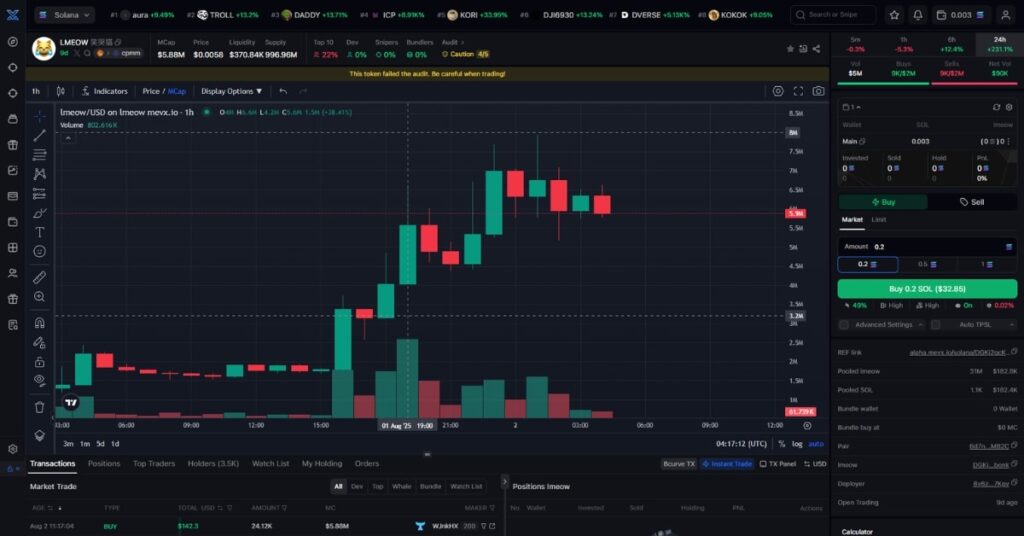Switch to the Top Traders tab
1024x536 pixels.
[x=154, y=464]
